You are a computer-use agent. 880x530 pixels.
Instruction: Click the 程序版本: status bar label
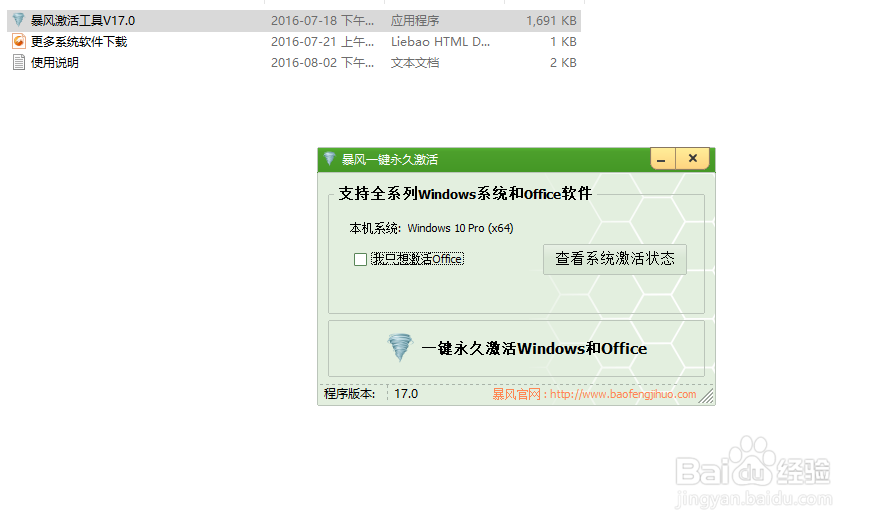point(349,394)
